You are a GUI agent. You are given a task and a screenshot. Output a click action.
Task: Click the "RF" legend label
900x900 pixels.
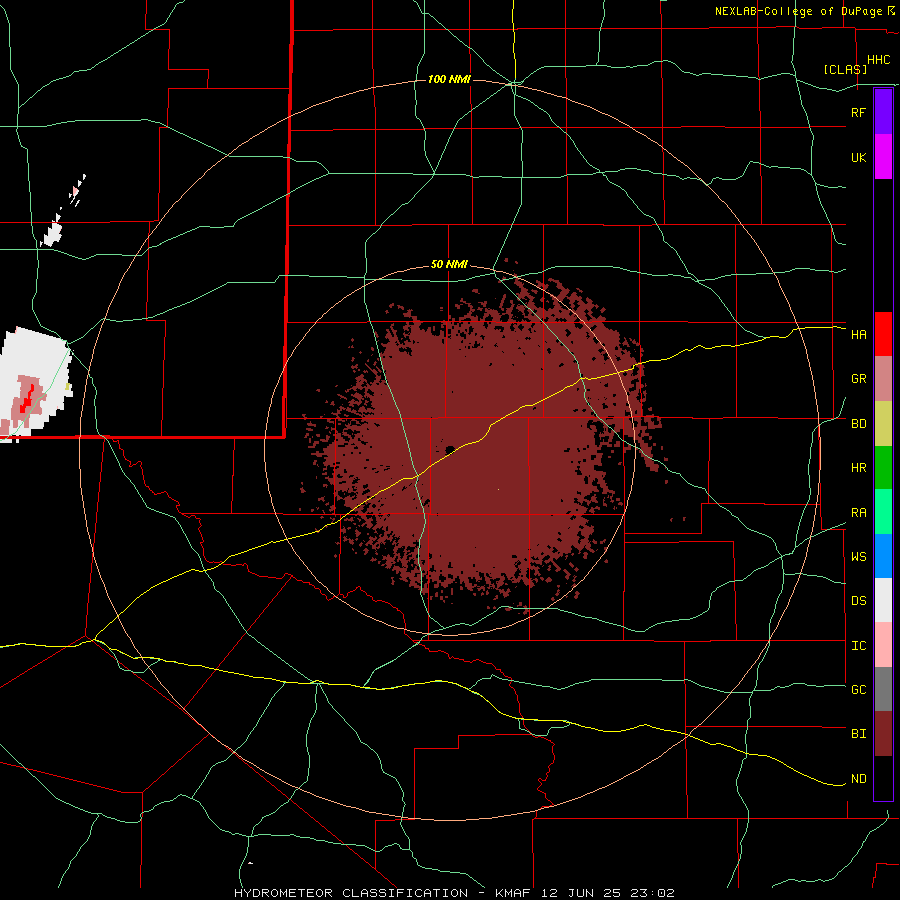pyautogui.click(x=858, y=112)
